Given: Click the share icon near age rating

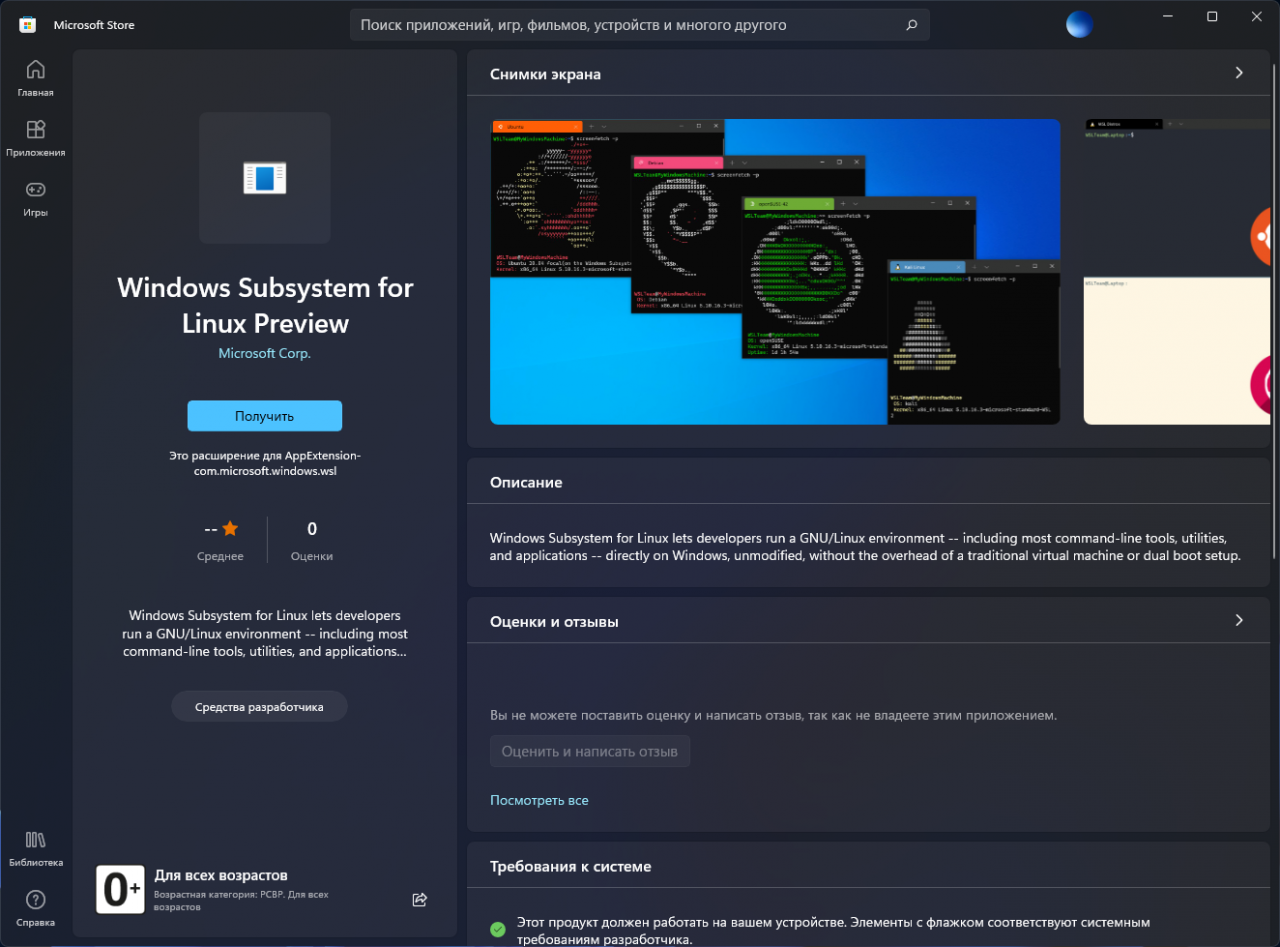Looking at the screenshot, I should point(420,899).
